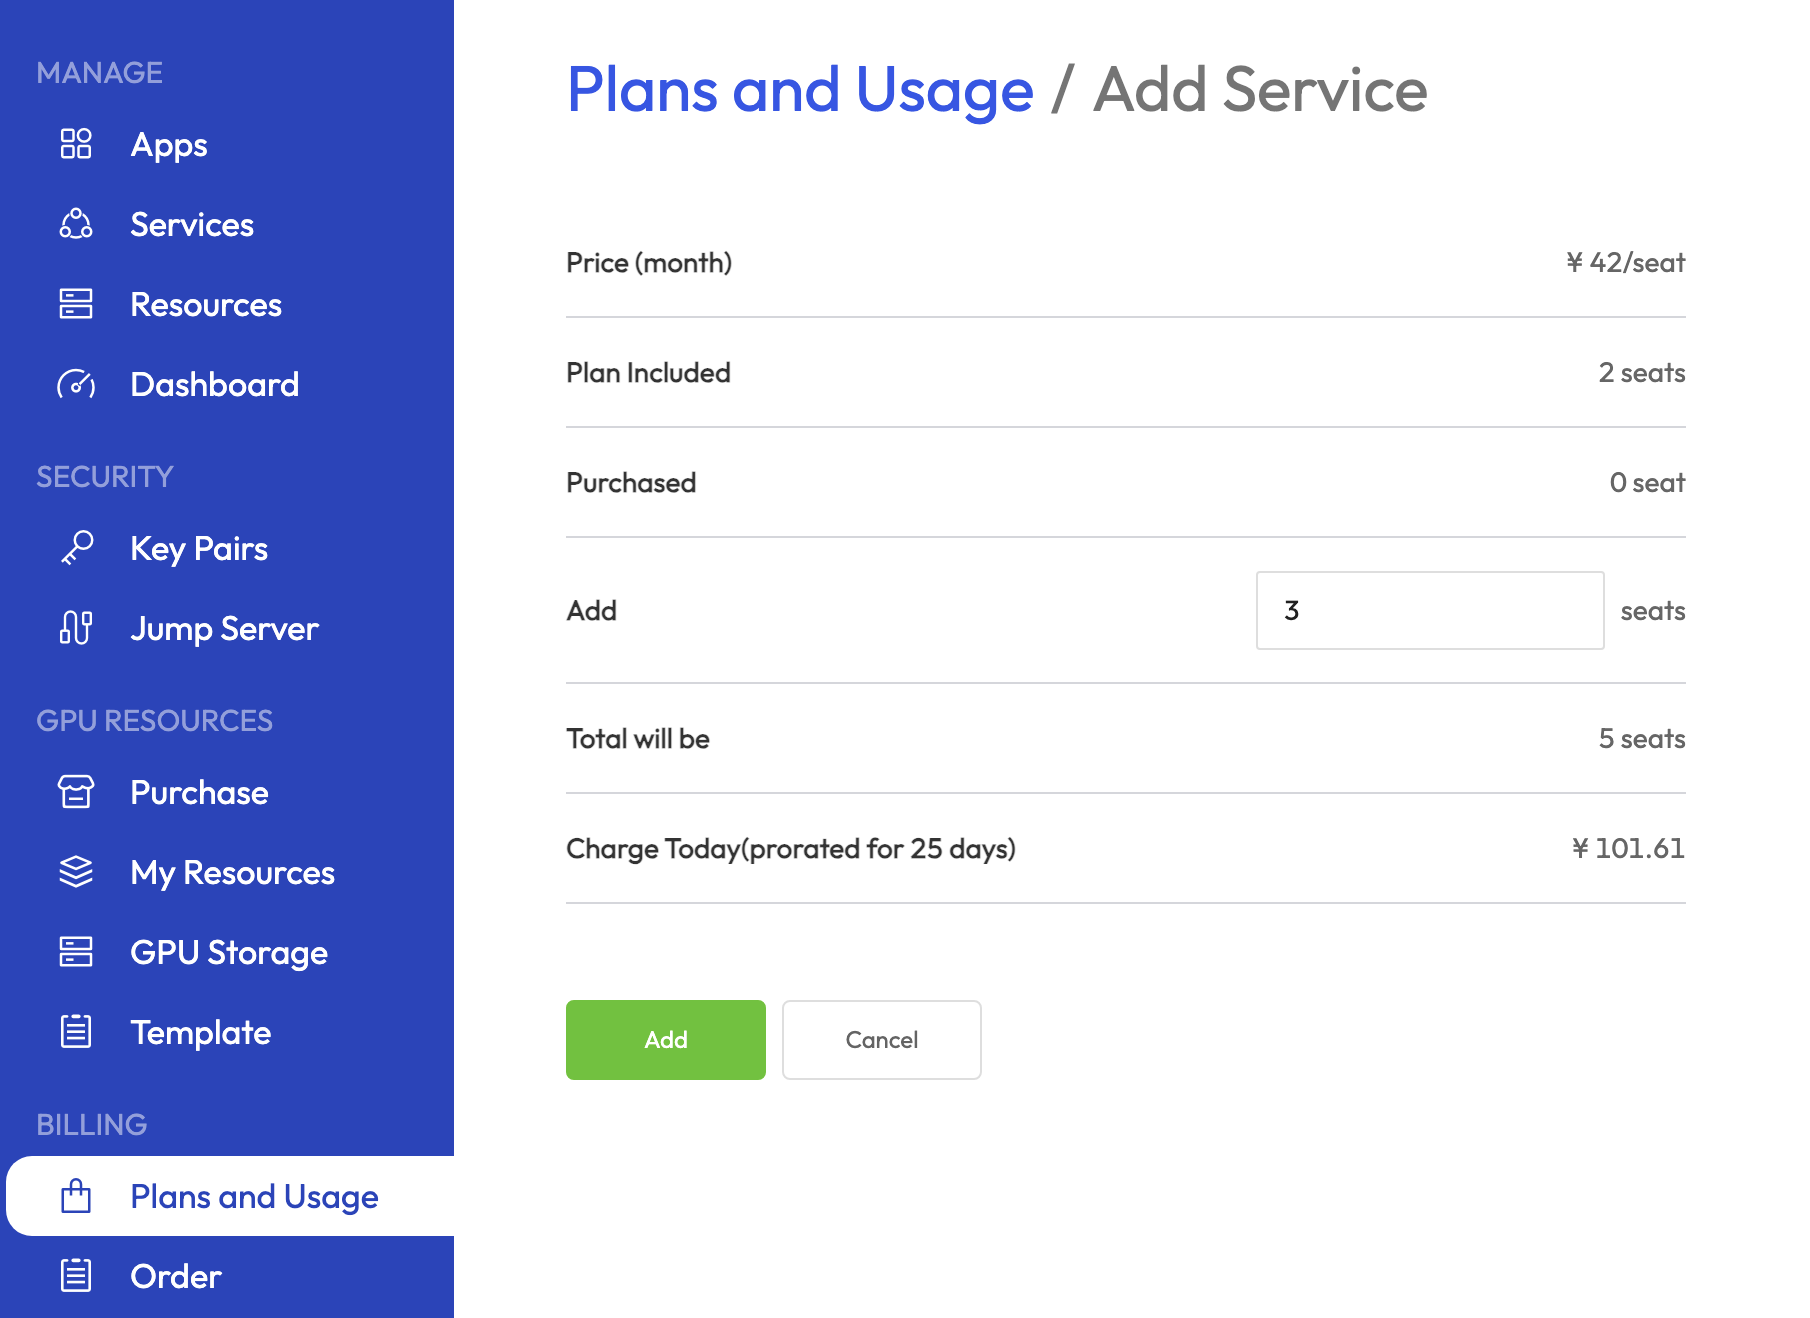This screenshot has height=1318, width=1810.
Task: Click the Template clipboard icon
Action: (x=76, y=1032)
